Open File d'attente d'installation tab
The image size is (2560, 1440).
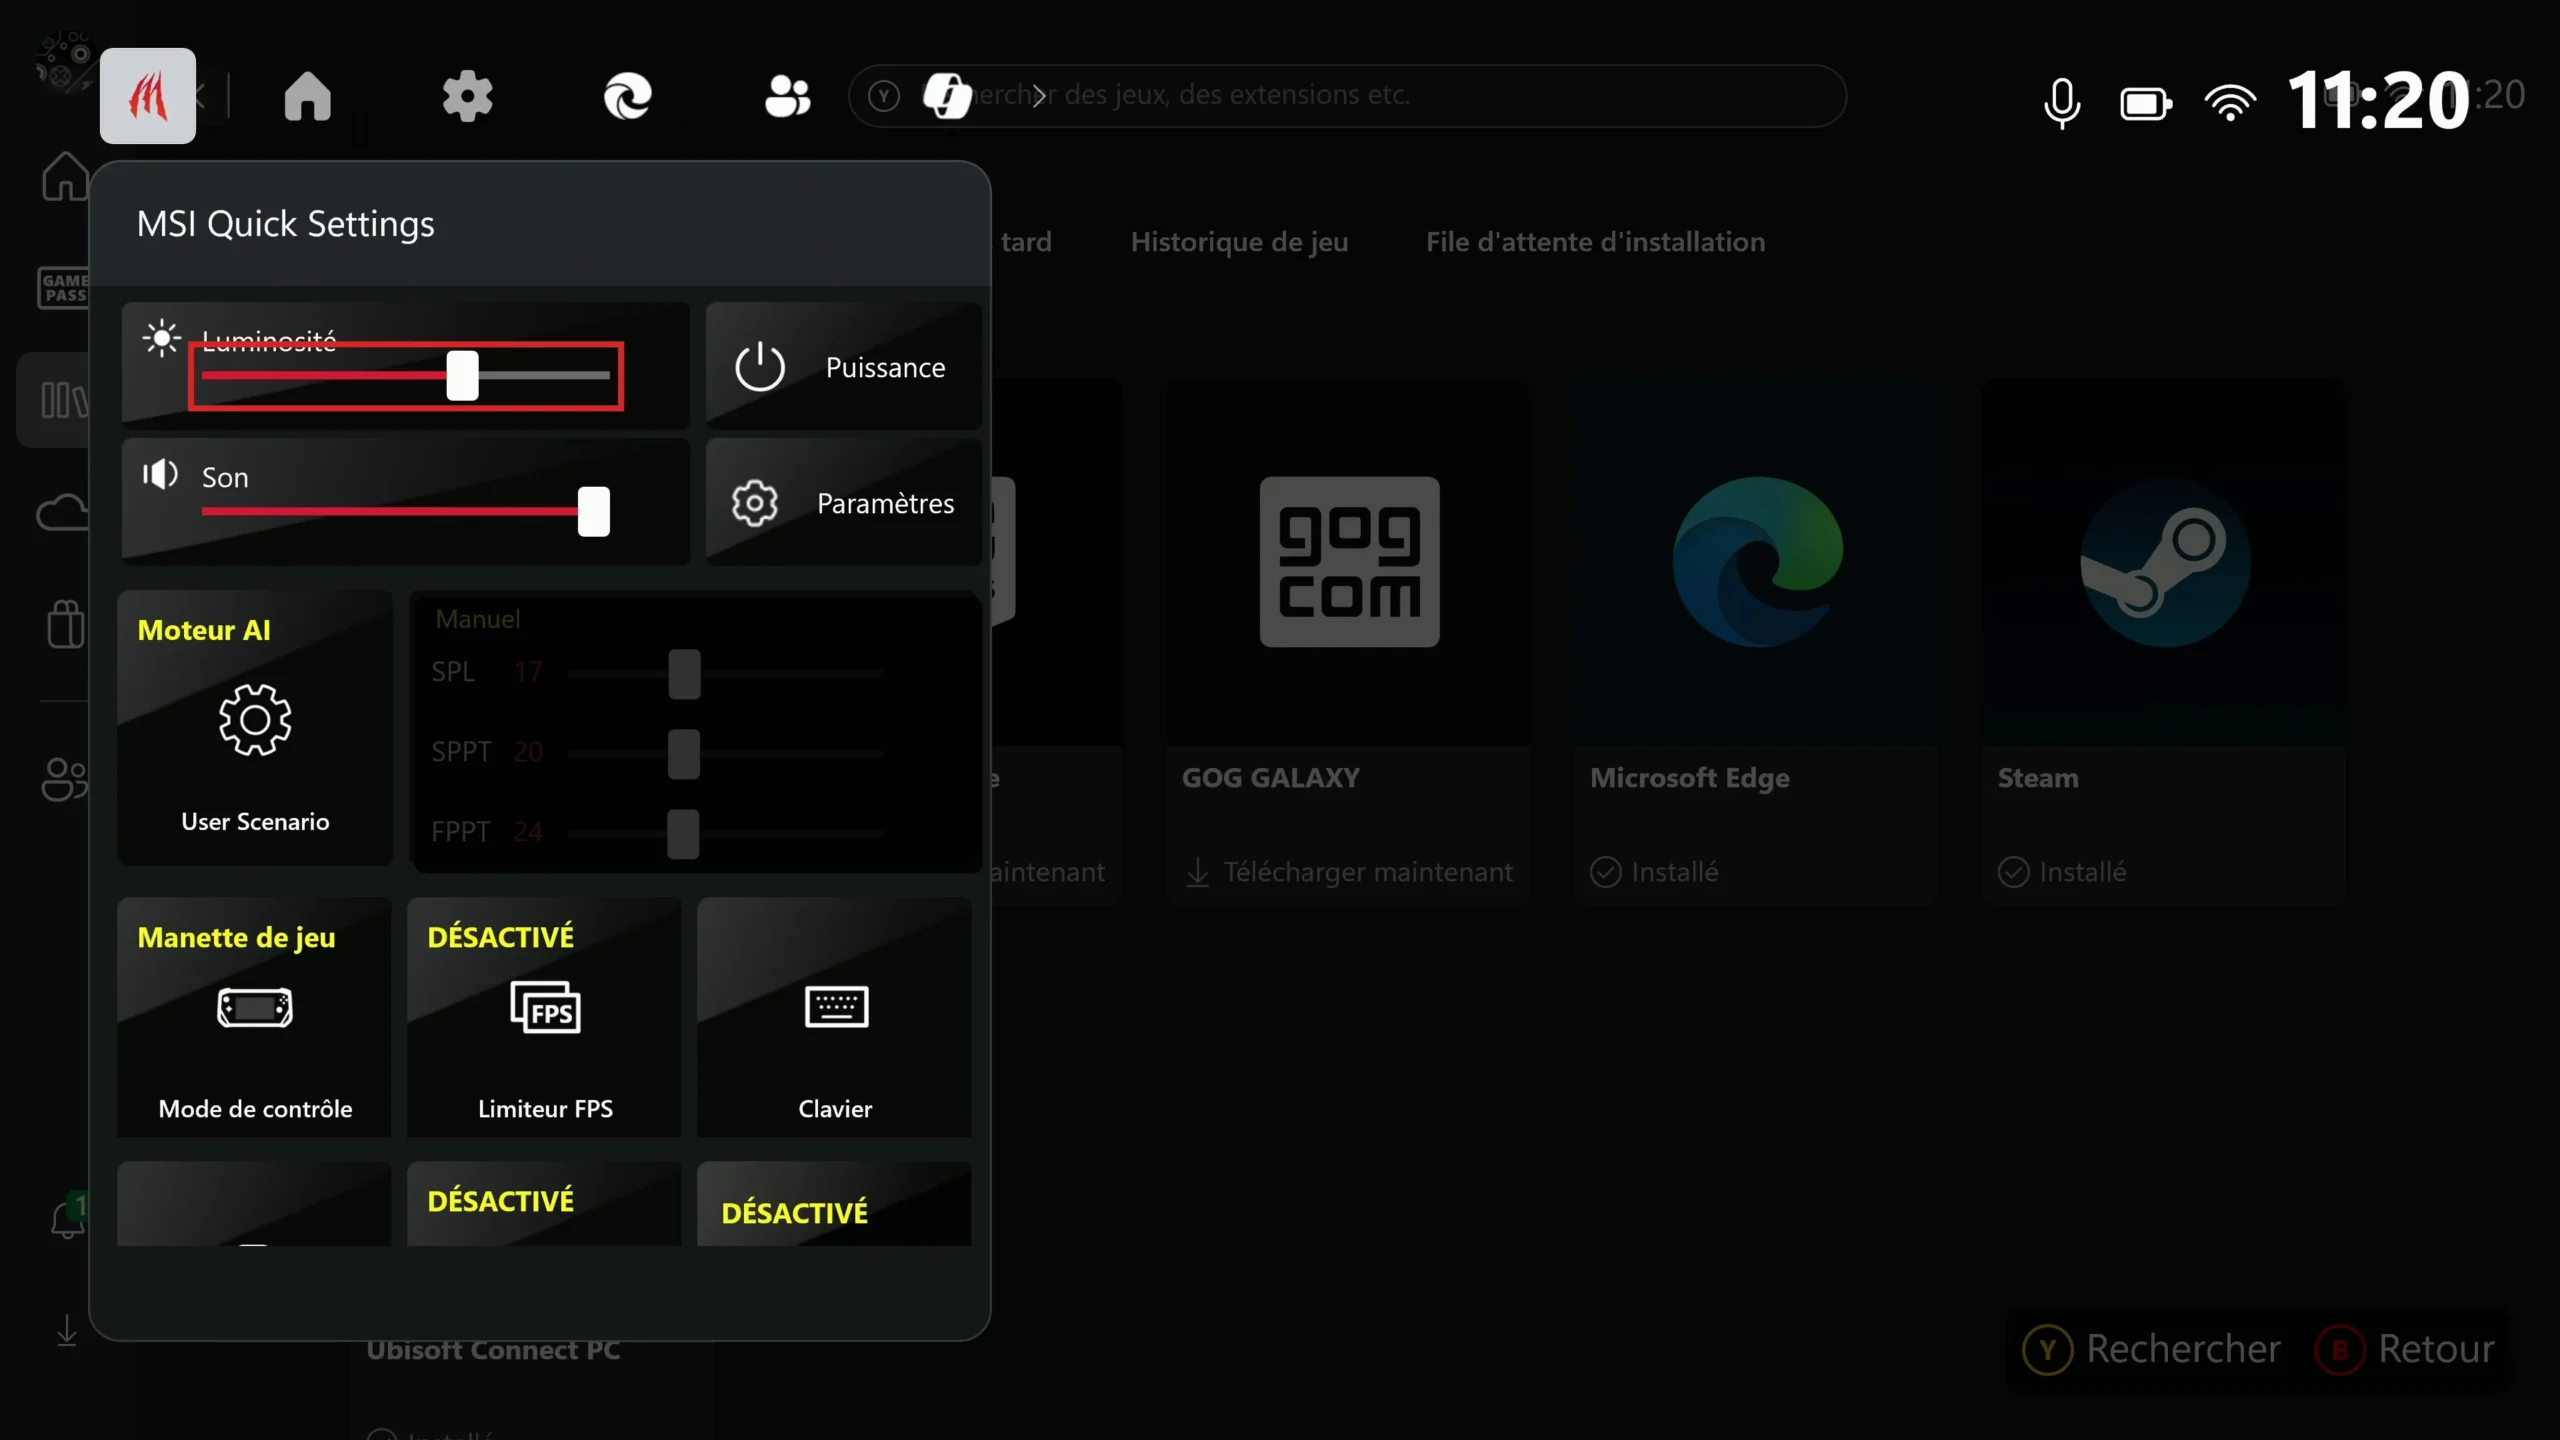pos(1595,242)
